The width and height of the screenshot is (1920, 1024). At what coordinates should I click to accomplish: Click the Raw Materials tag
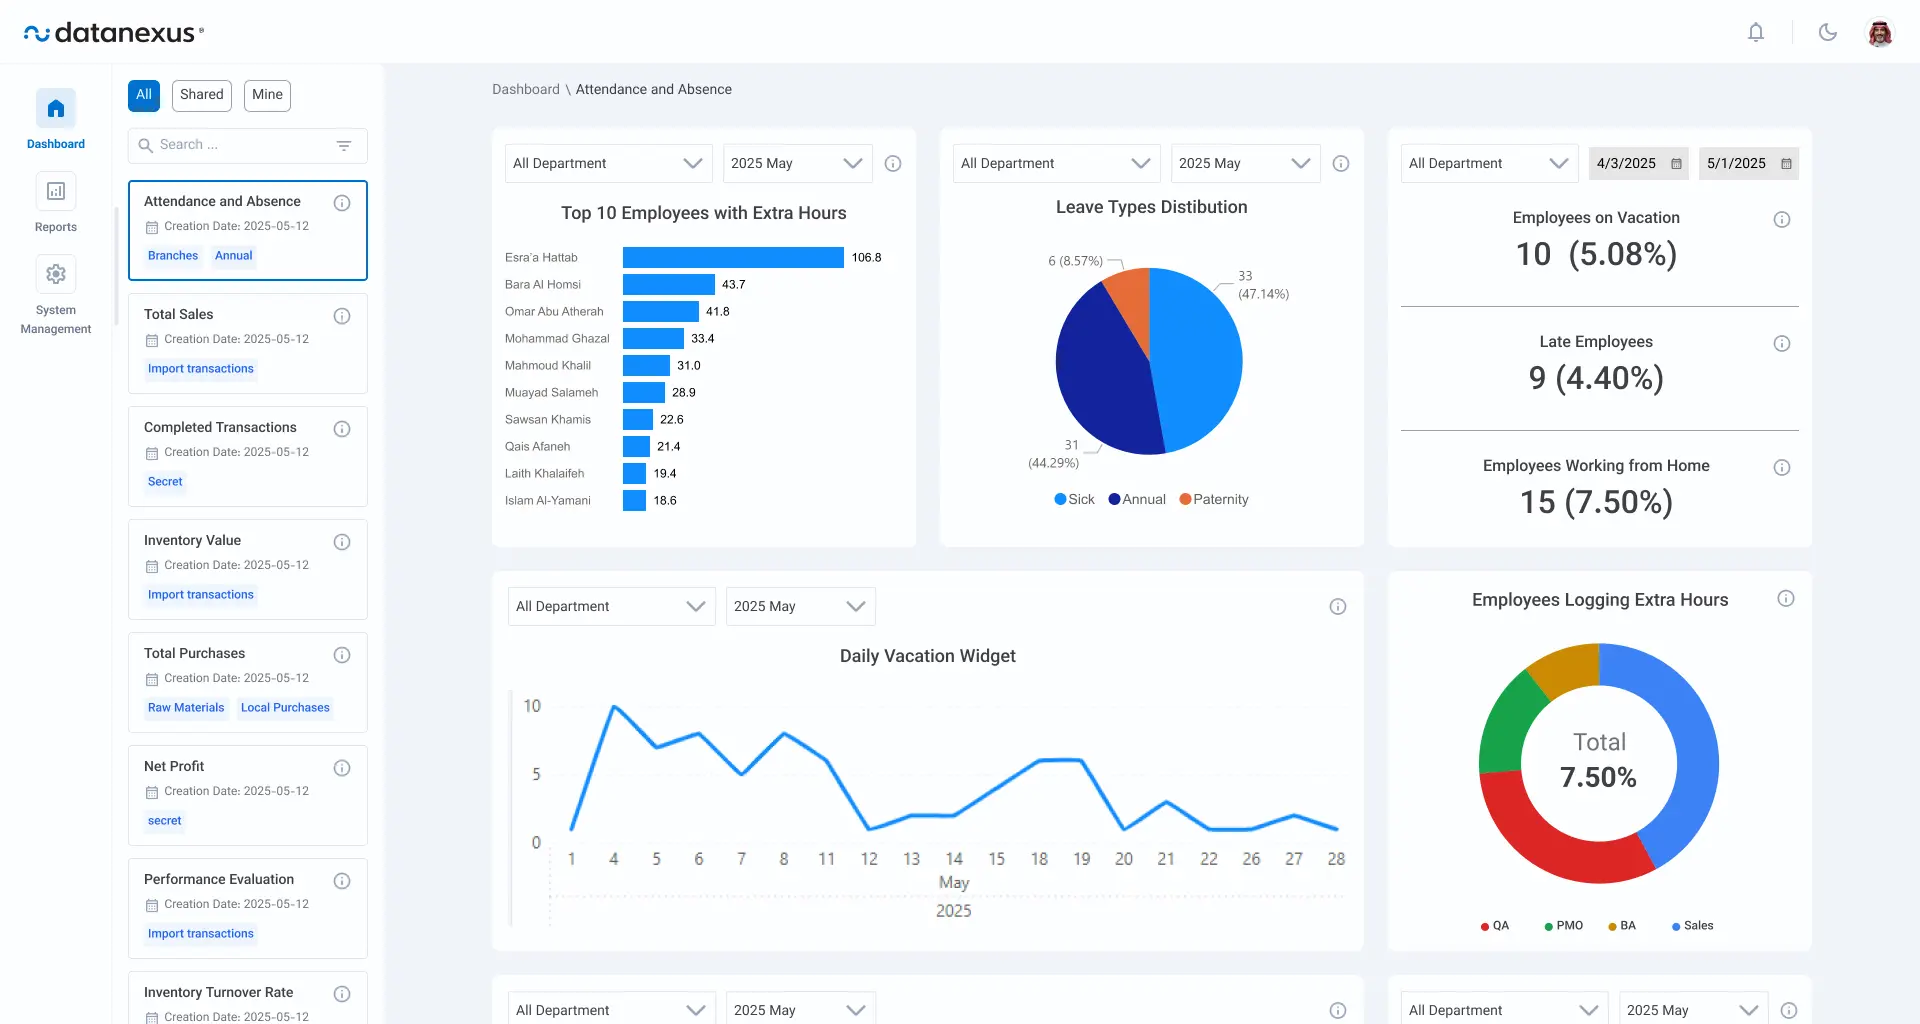(x=186, y=708)
